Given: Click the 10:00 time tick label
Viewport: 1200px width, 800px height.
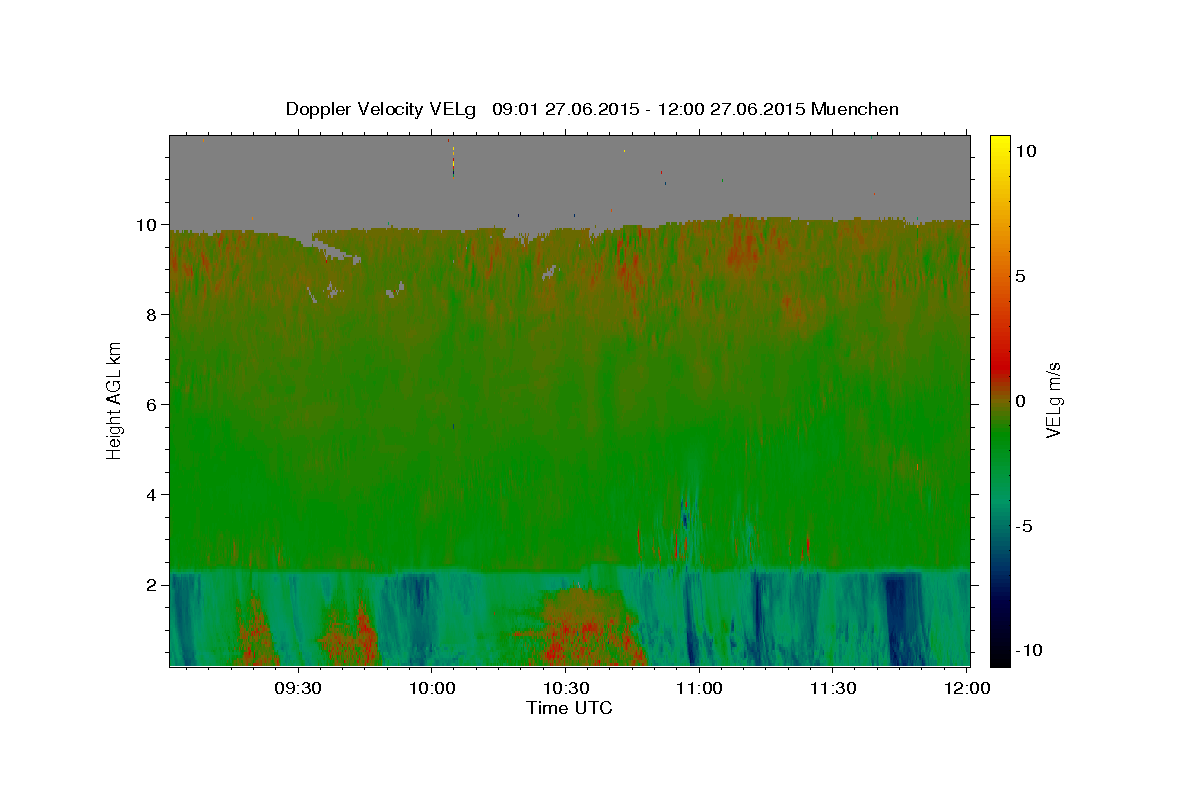Looking at the screenshot, I should tap(432, 688).
